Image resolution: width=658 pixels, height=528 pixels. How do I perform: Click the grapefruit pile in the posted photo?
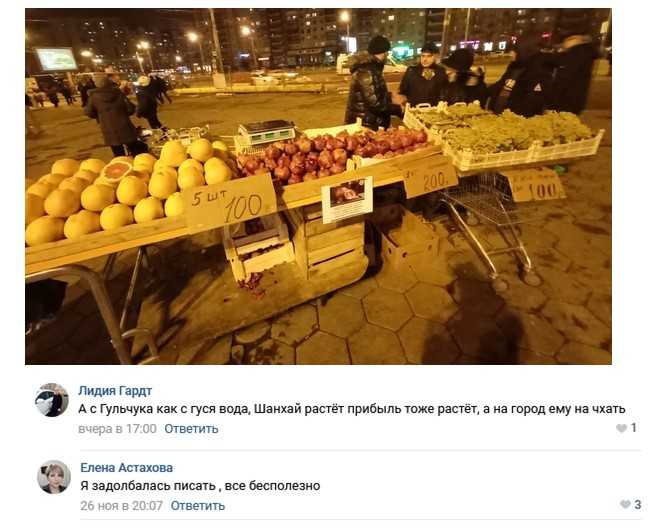(126, 191)
